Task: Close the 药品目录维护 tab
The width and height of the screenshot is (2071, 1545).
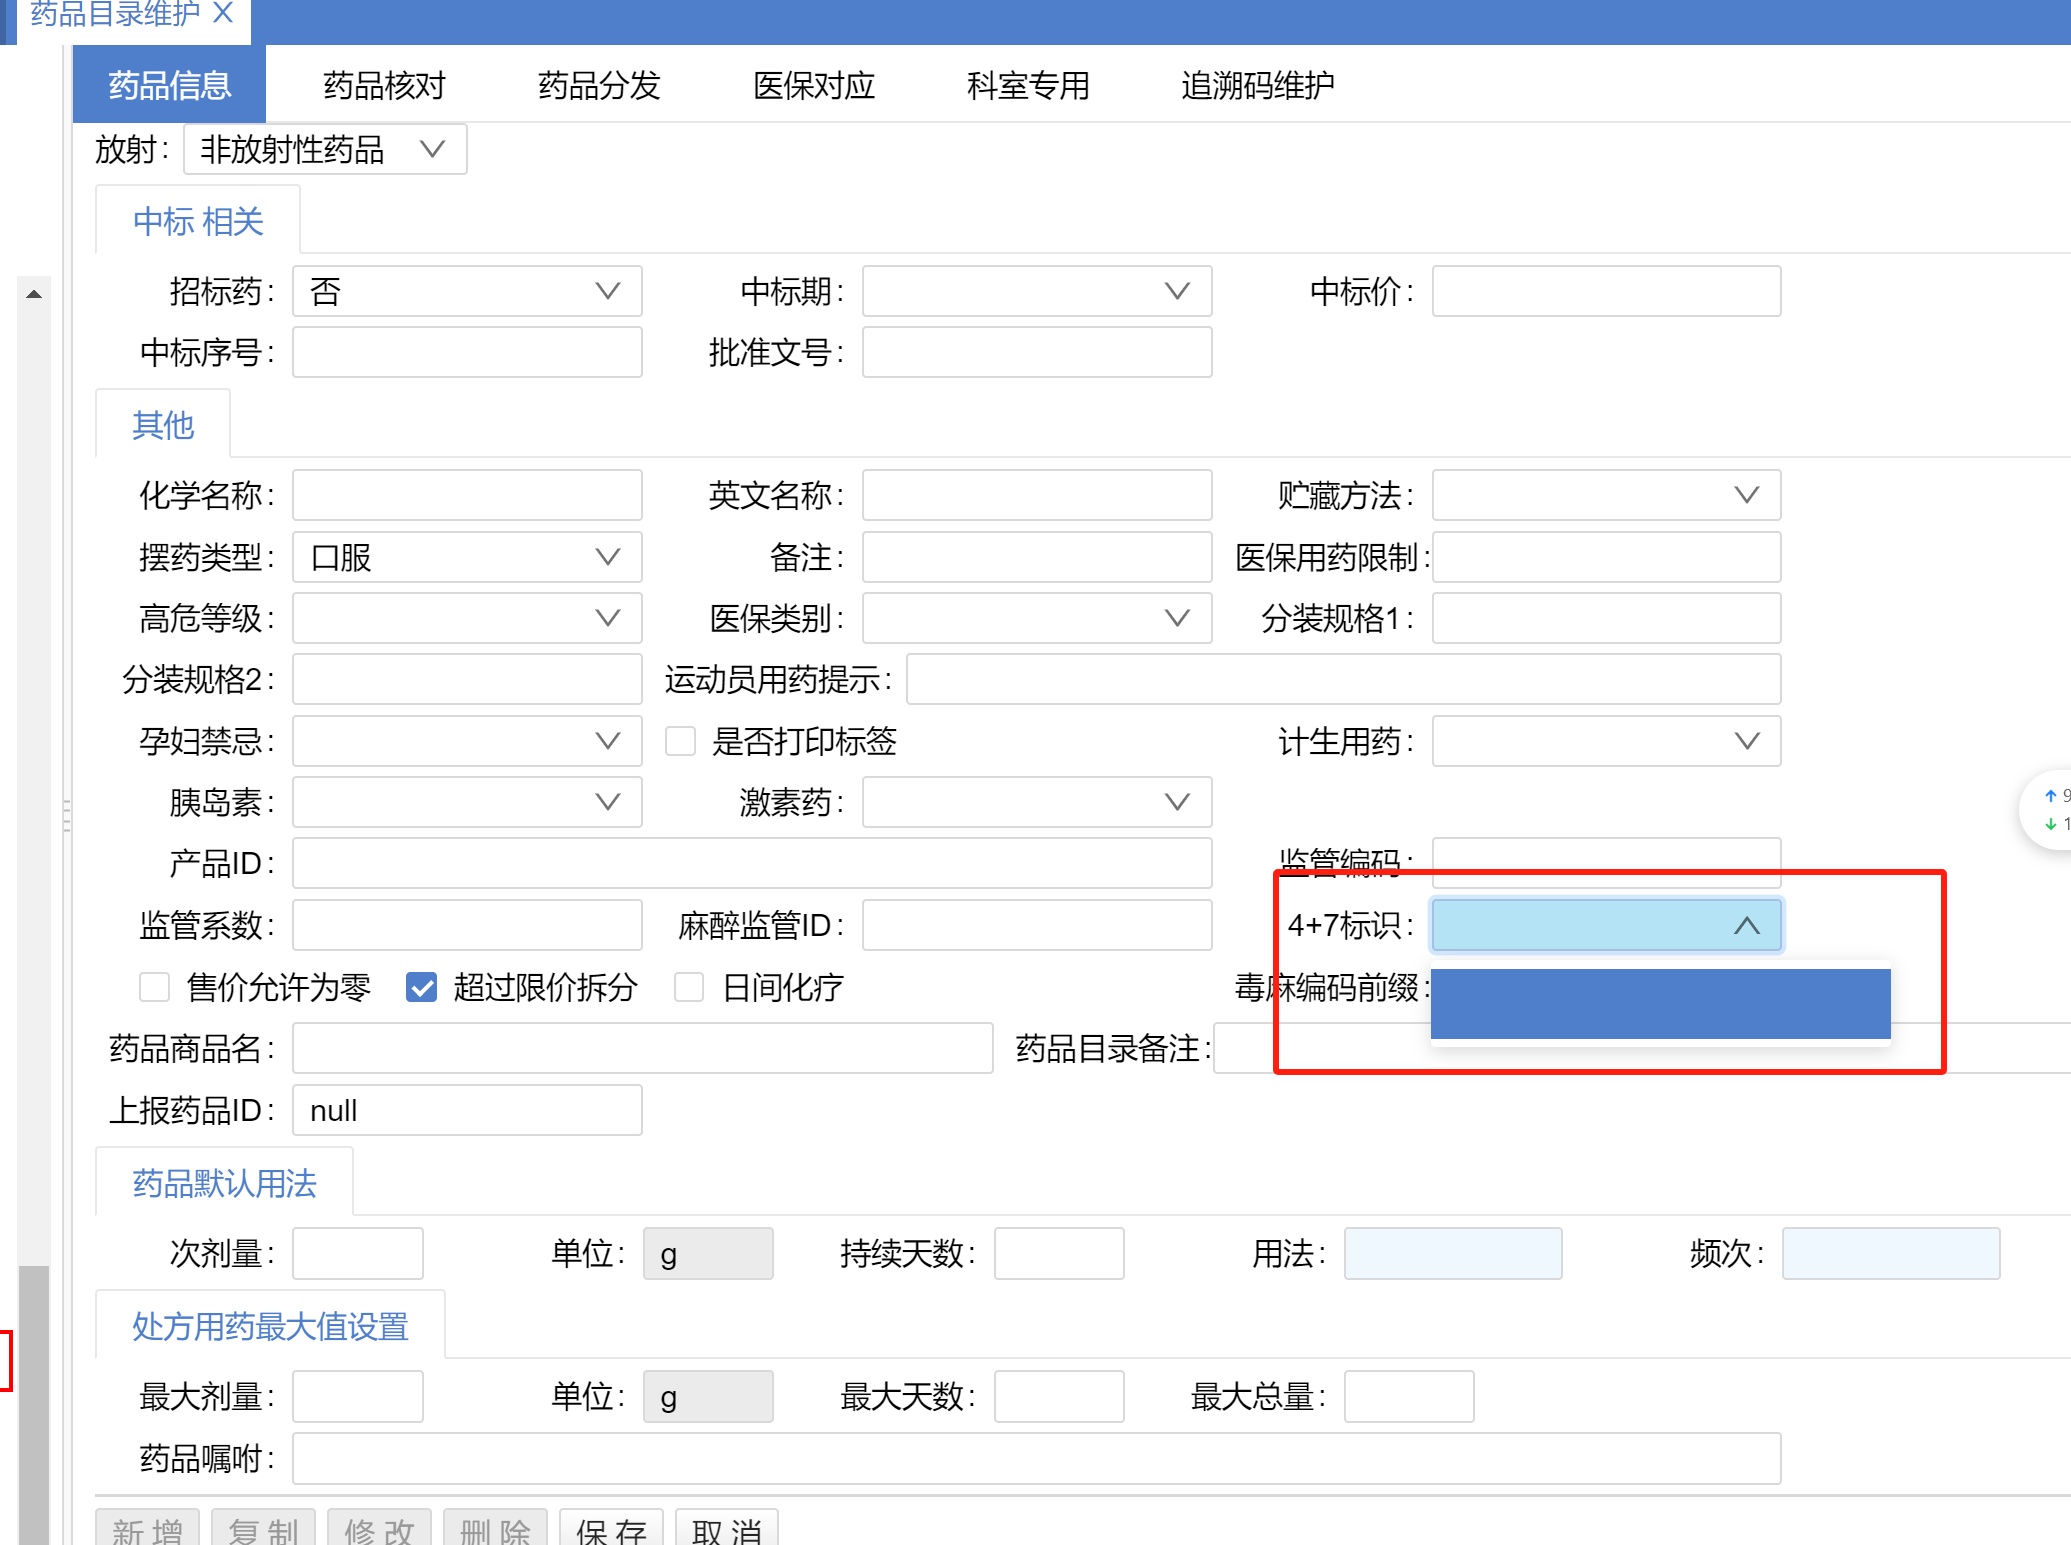Action: tap(223, 13)
